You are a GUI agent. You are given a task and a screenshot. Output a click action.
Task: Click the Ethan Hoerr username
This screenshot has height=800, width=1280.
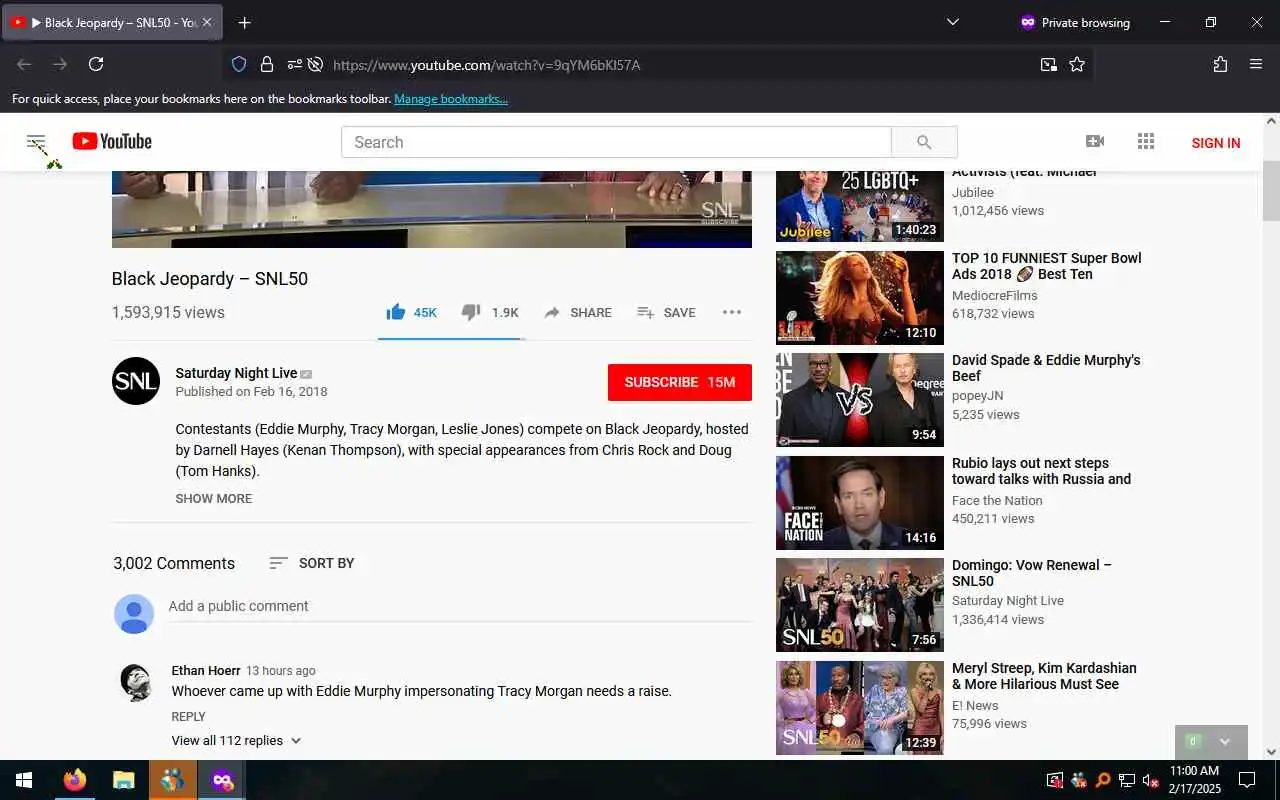pos(206,671)
